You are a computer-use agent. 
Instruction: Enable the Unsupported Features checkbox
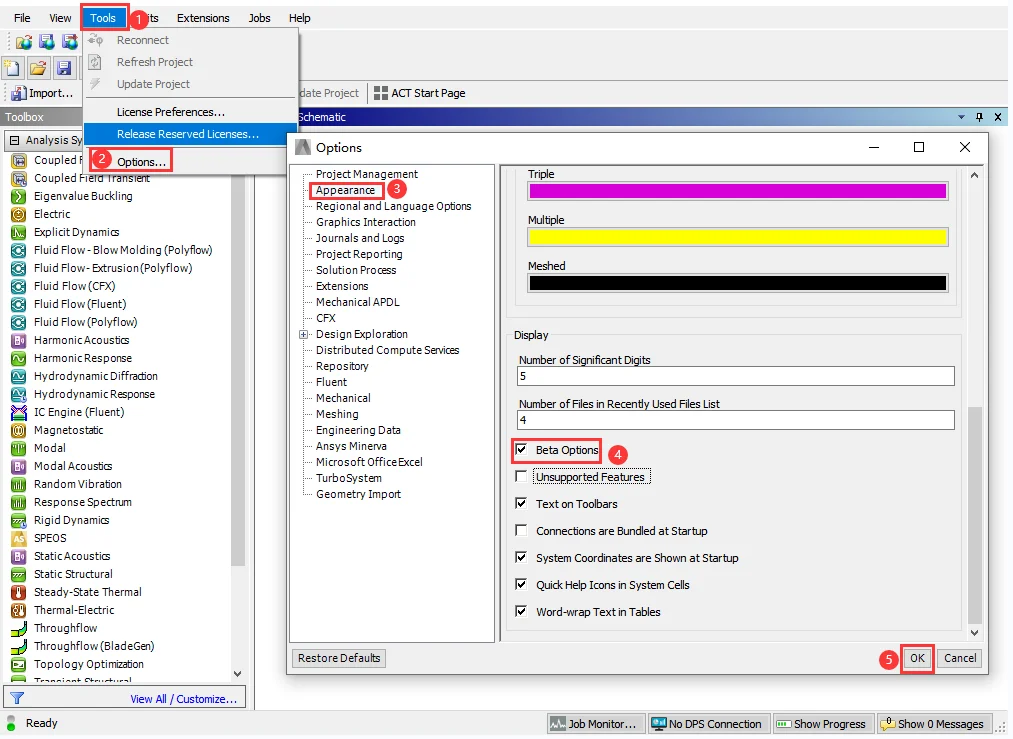(x=521, y=477)
